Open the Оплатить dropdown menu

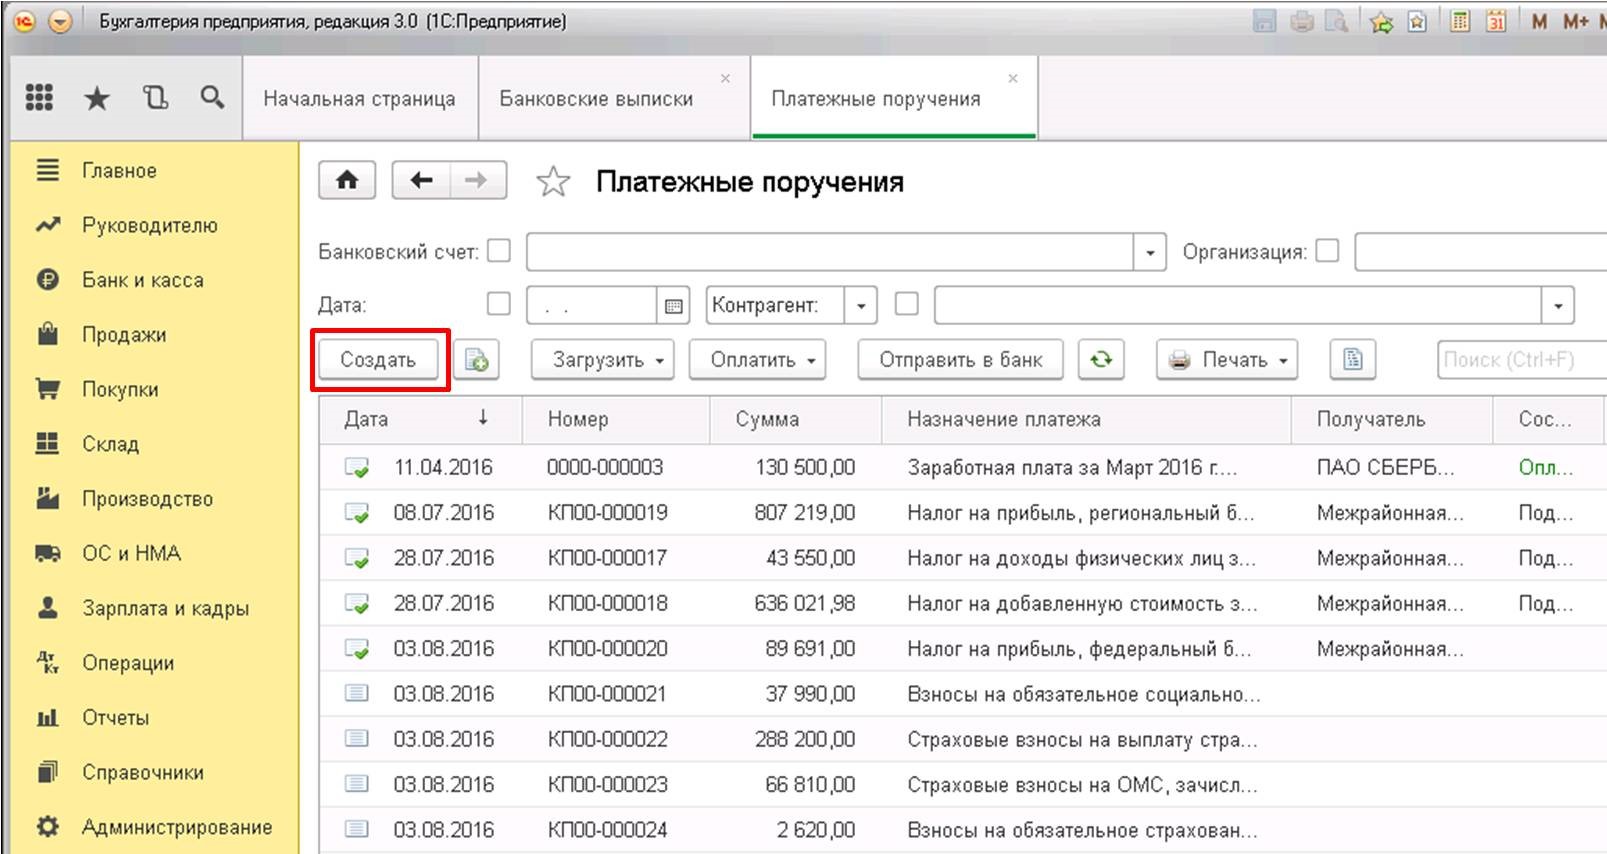[757, 360]
